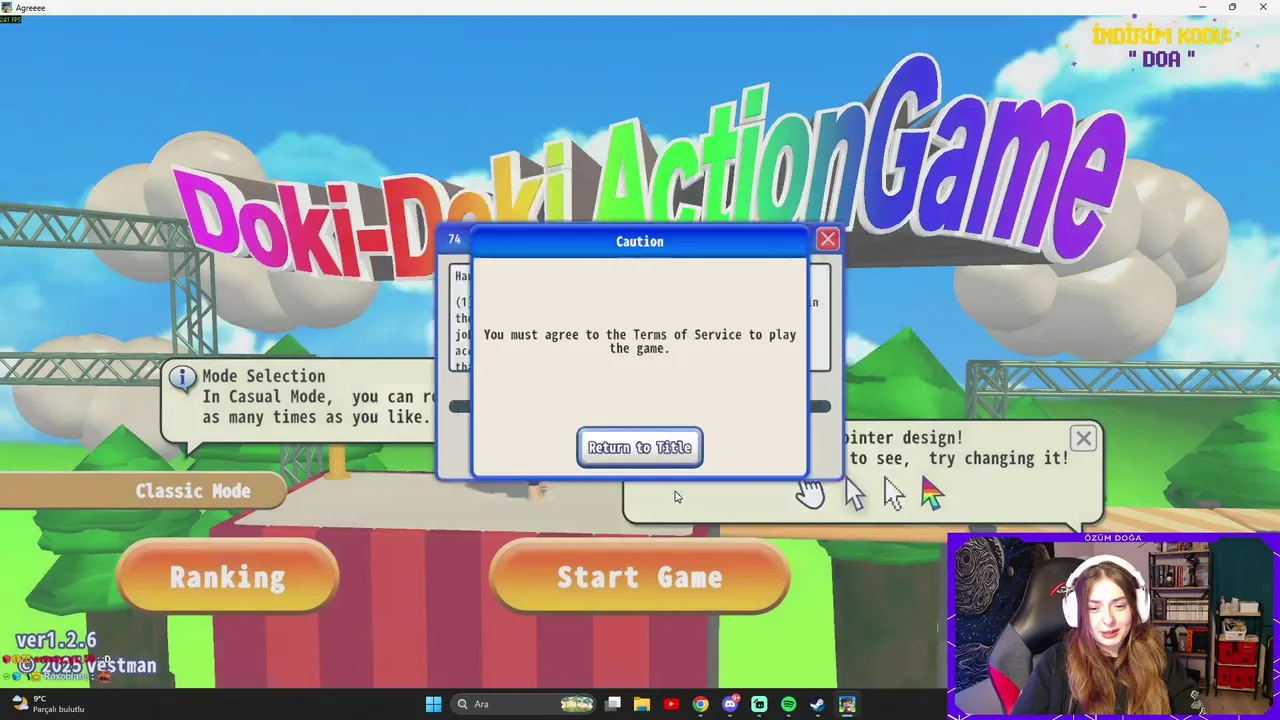The image size is (1280, 720).
Task: Open Spotify from the taskbar
Action: click(788, 704)
